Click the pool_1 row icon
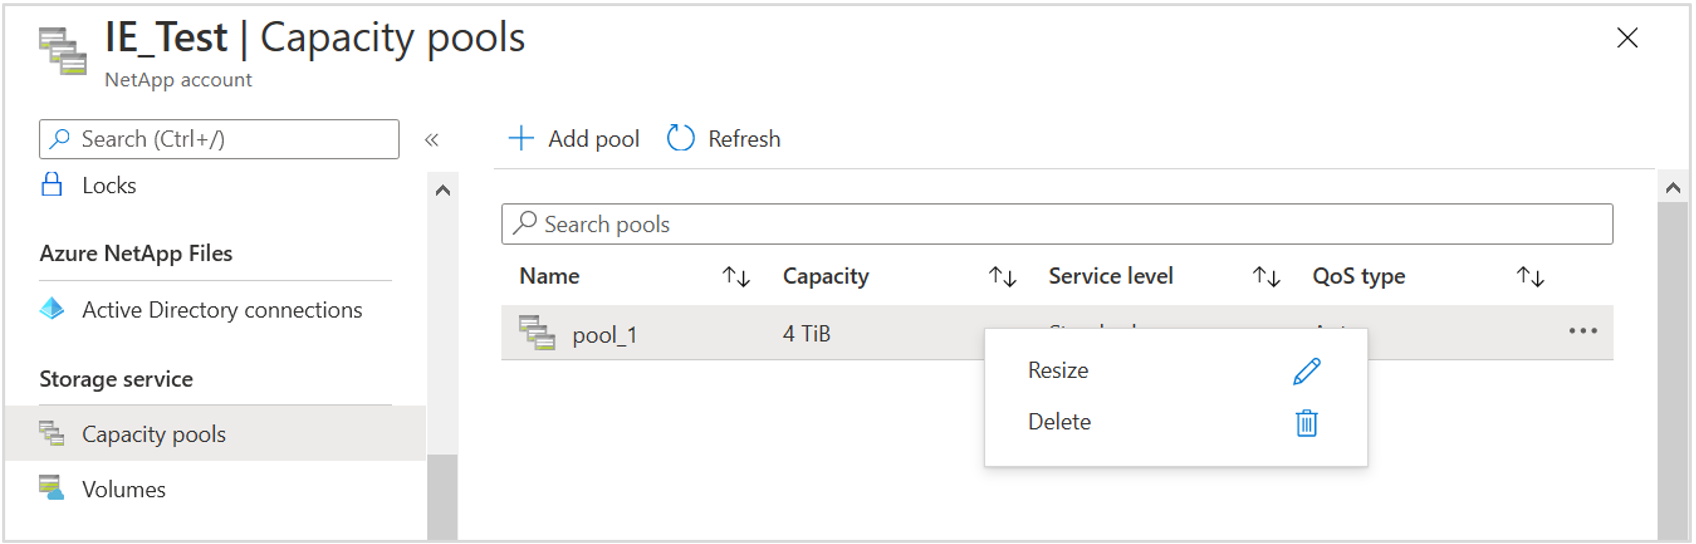1696x544 pixels. point(537,333)
